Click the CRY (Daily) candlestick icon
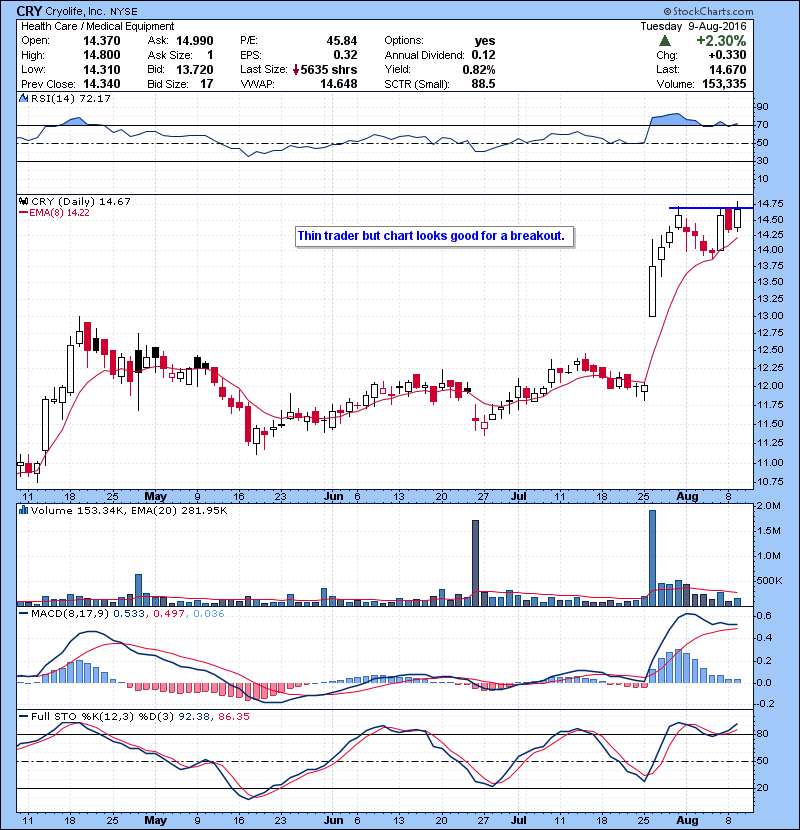 pyautogui.click(x=23, y=201)
